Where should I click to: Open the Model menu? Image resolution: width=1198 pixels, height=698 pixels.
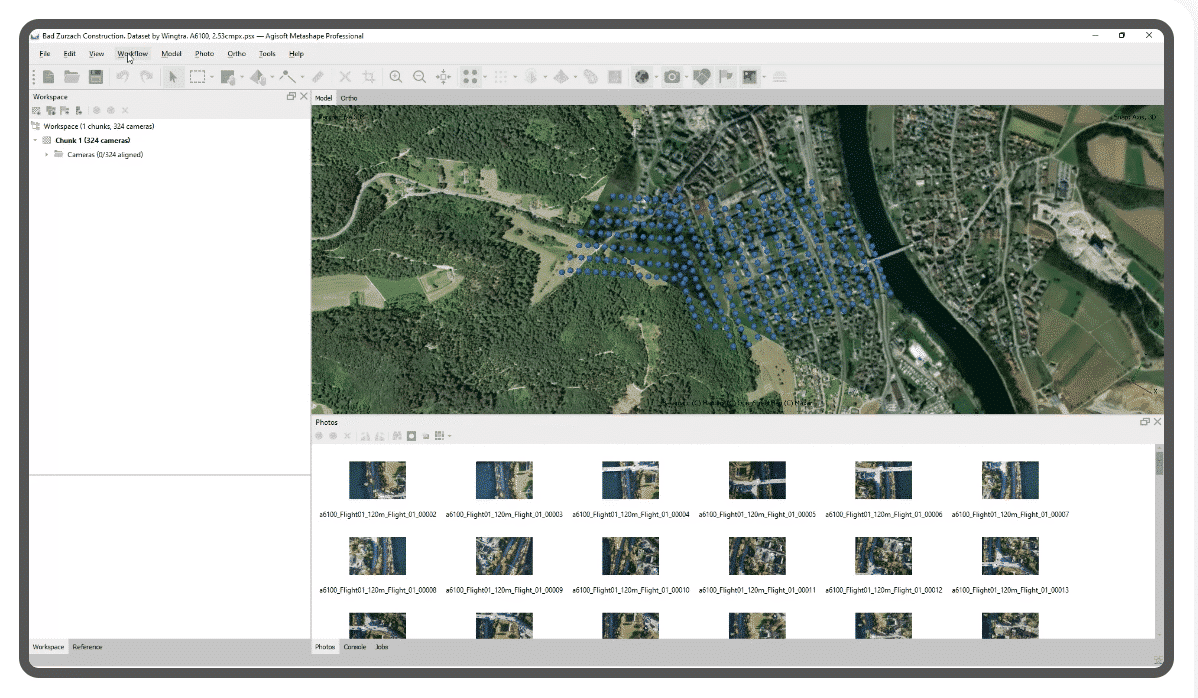point(171,53)
